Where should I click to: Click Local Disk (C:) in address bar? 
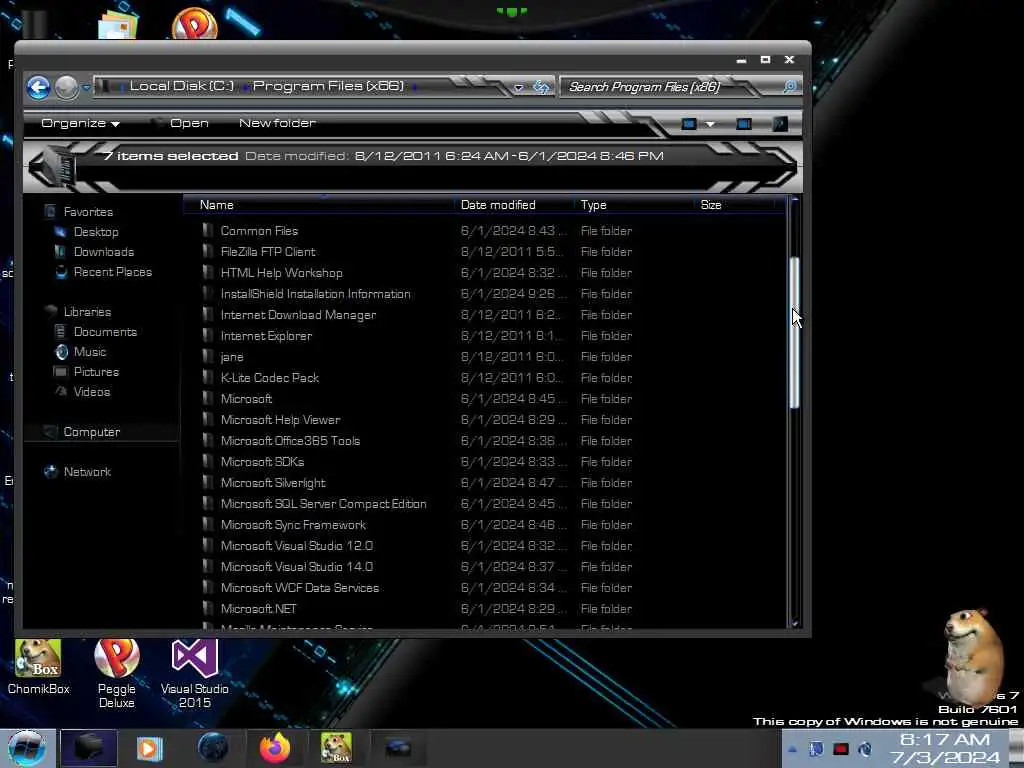coord(182,86)
